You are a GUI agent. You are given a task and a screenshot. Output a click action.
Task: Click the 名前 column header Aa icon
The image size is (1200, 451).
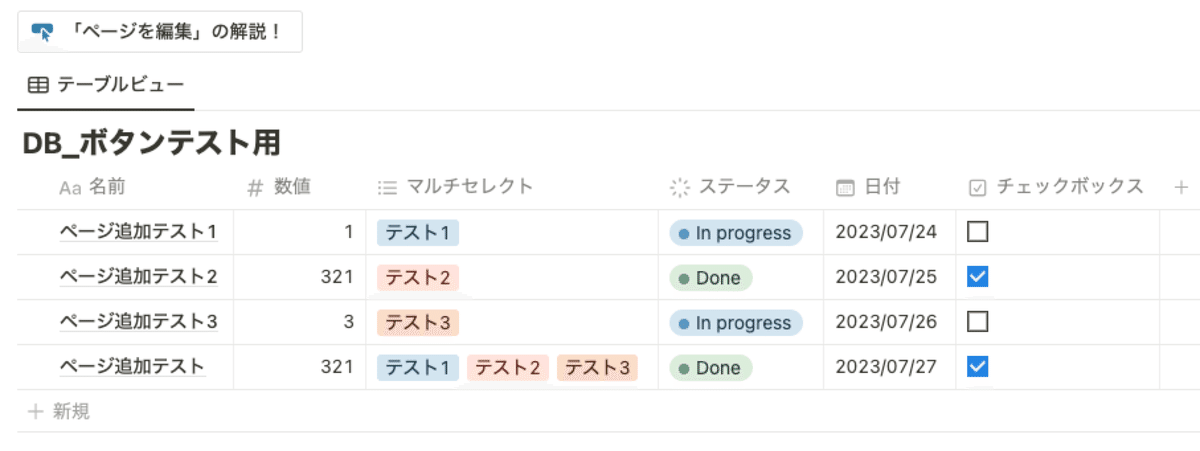(69, 187)
